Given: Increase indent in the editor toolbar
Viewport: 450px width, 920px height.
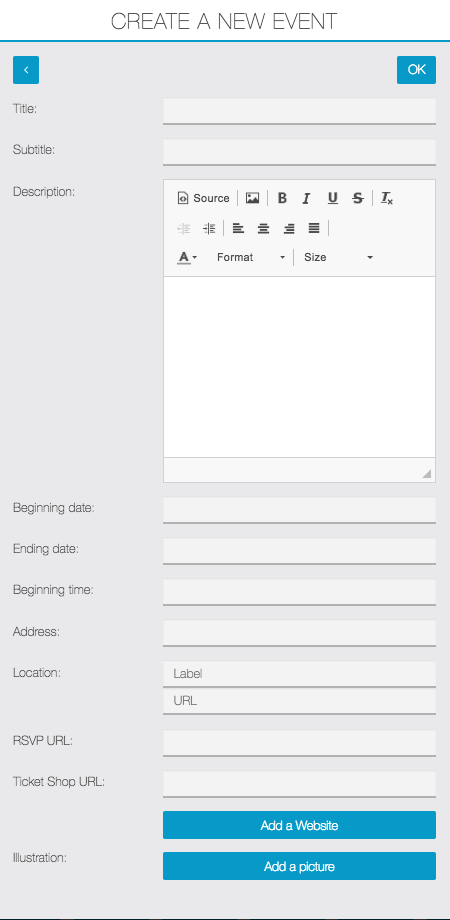Looking at the screenshot, I should pos(209,228).
